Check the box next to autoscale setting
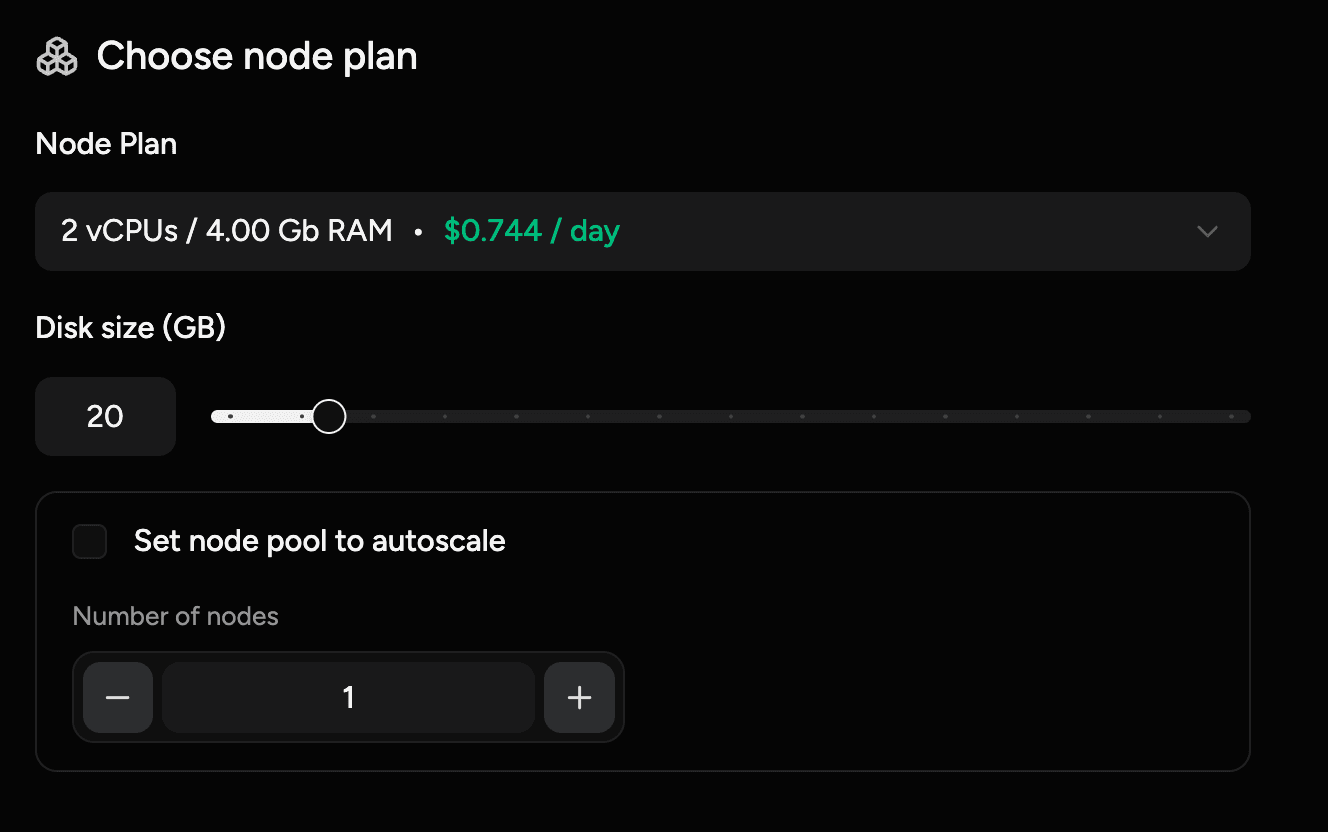Viewport: 1328px width, 832px height. coord(89,541)
